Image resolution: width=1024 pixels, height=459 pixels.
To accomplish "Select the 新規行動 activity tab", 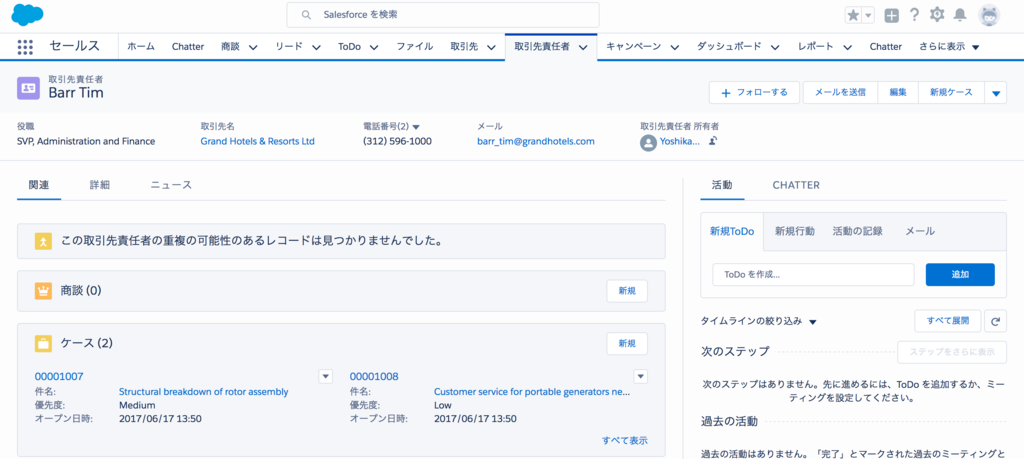I will (x=795, y=231).
